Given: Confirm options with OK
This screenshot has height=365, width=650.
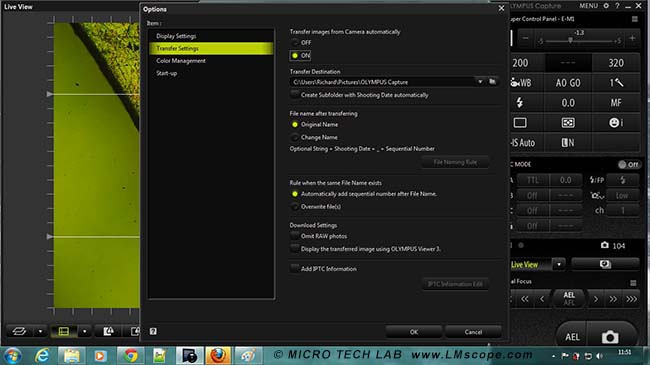Looking at the screenshot, I should [x=414, y=332].
